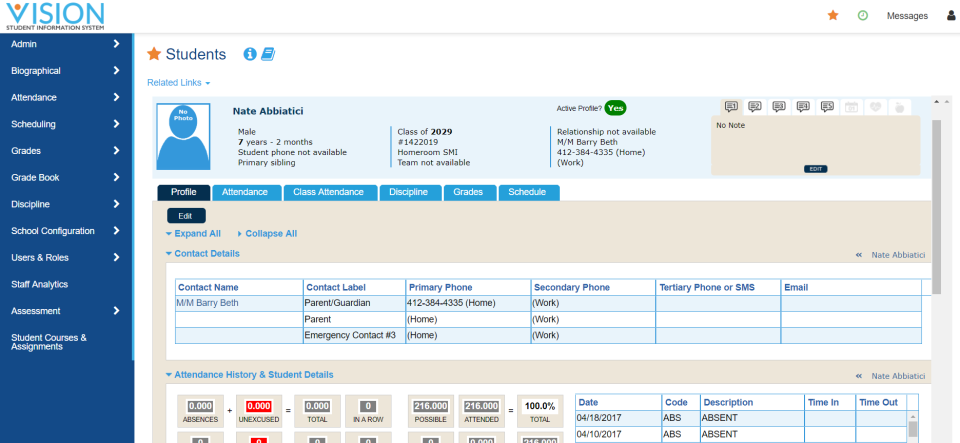Switch to the Discipline tab
The width and height of the screenshot is (960, 443).
[x=408, y=192]
